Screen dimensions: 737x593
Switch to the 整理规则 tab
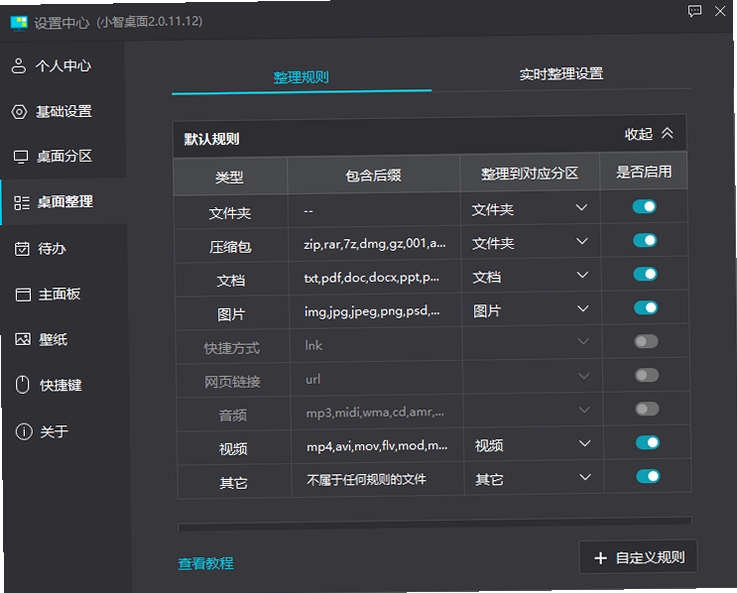[x=301, y=78]
